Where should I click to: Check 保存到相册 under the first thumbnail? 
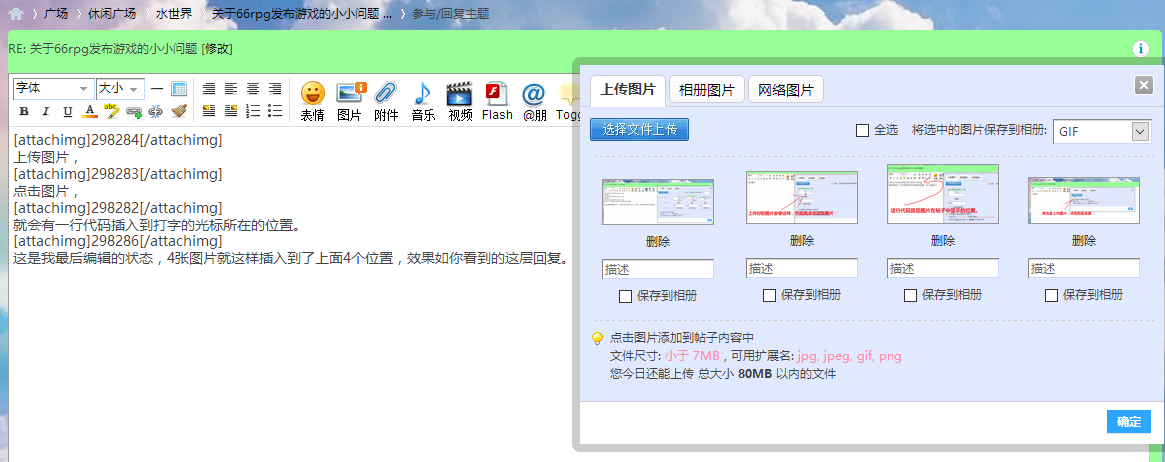626,296
